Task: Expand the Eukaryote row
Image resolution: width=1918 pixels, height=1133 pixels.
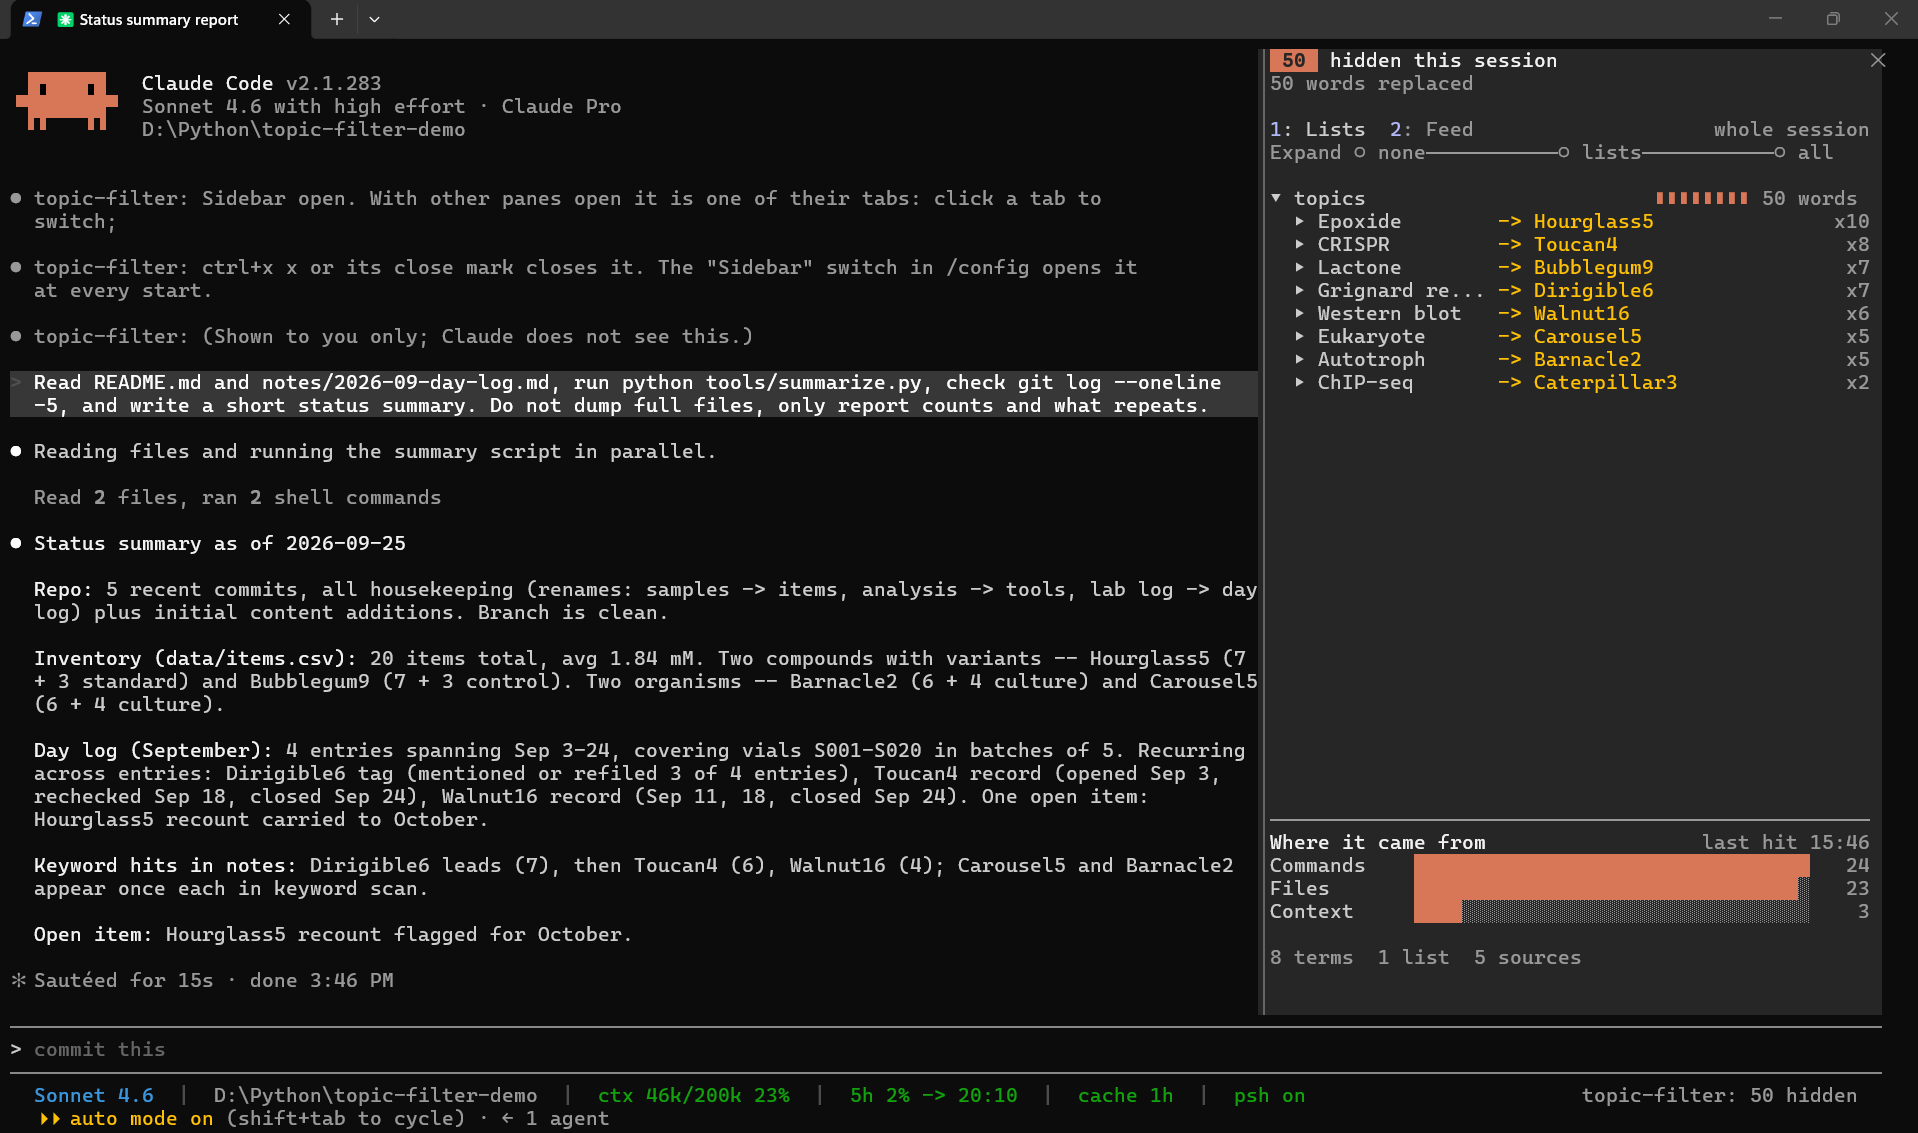Action: (x=1300, y=336)
